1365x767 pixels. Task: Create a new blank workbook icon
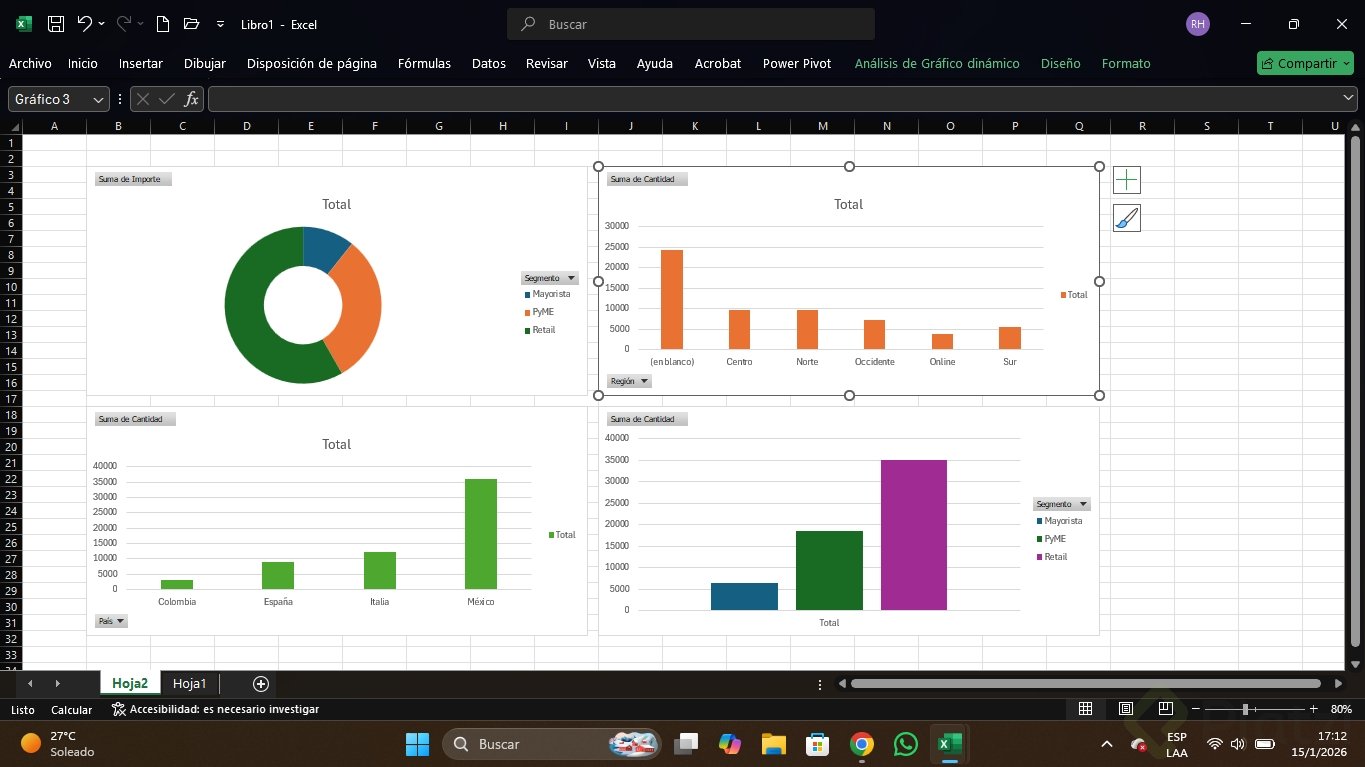click(x=163, y=24)
